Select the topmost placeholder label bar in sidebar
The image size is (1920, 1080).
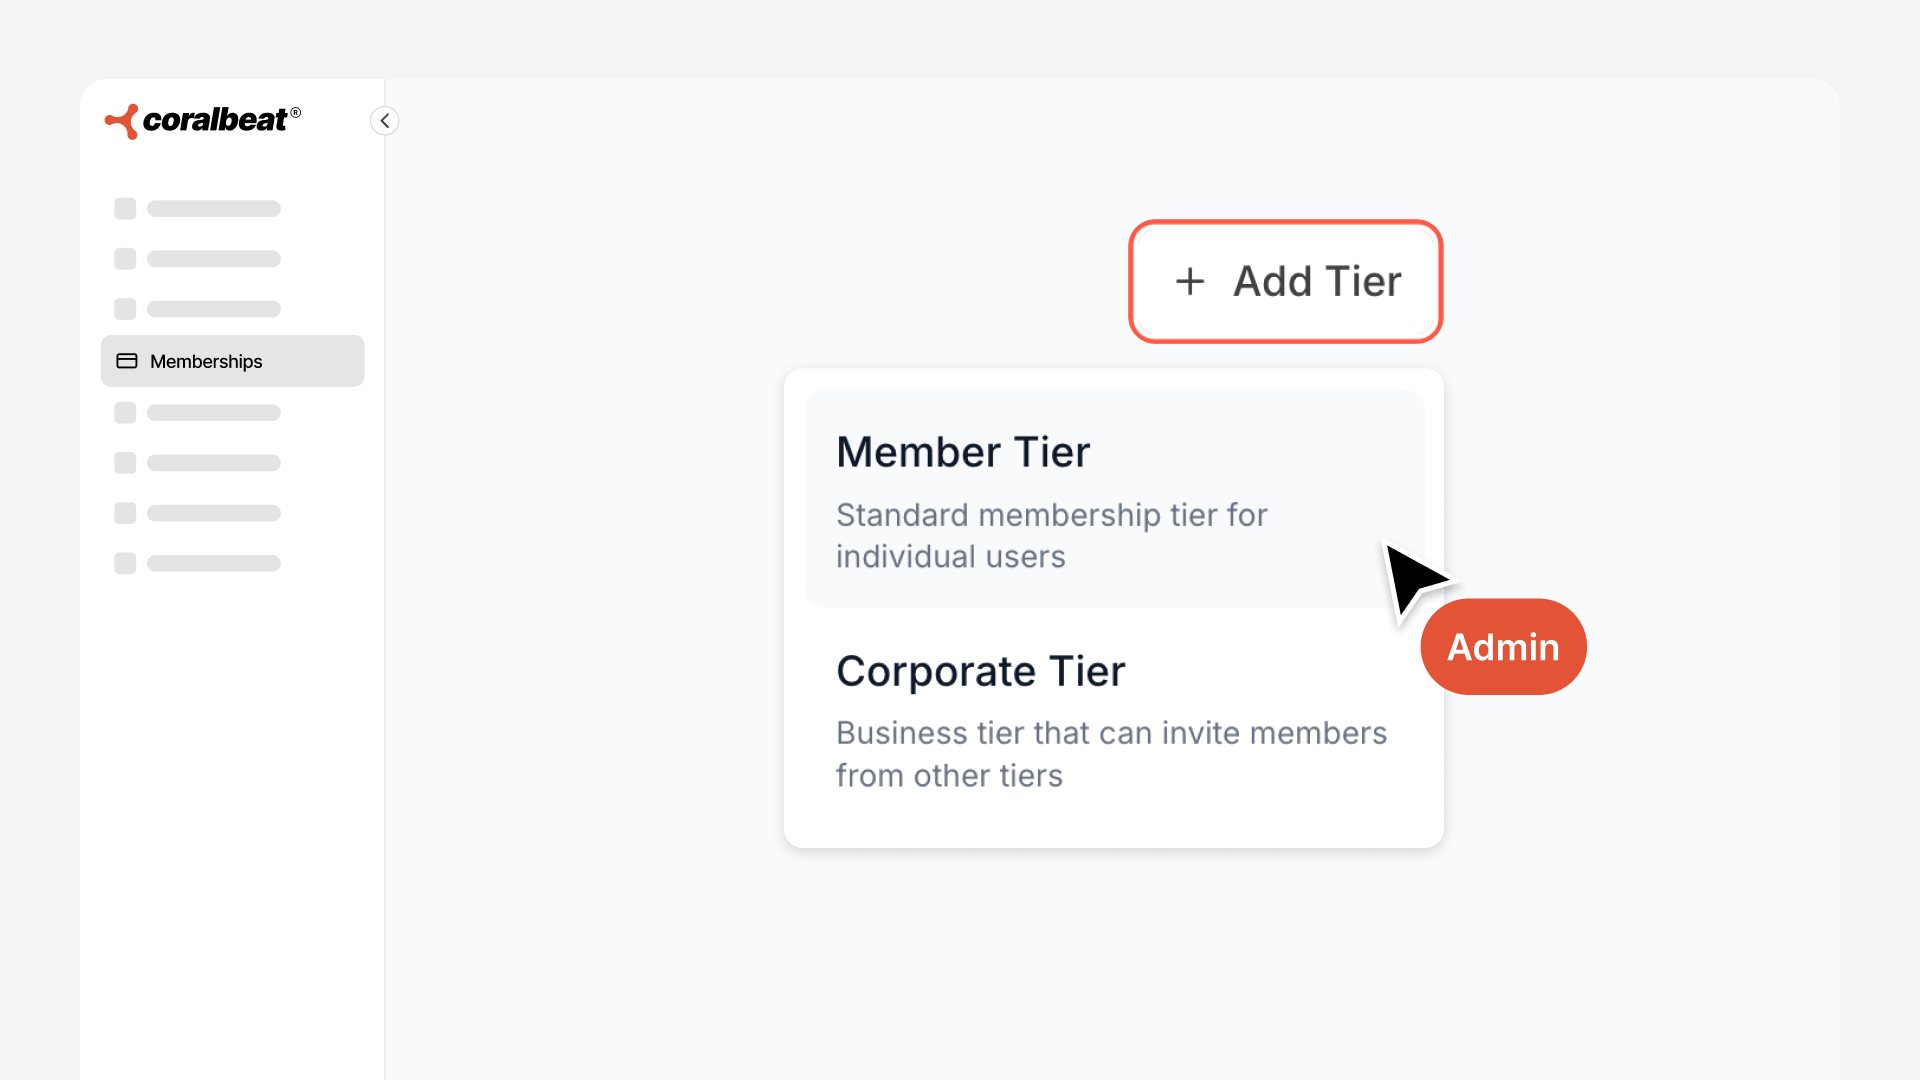(x=214, y=209)
